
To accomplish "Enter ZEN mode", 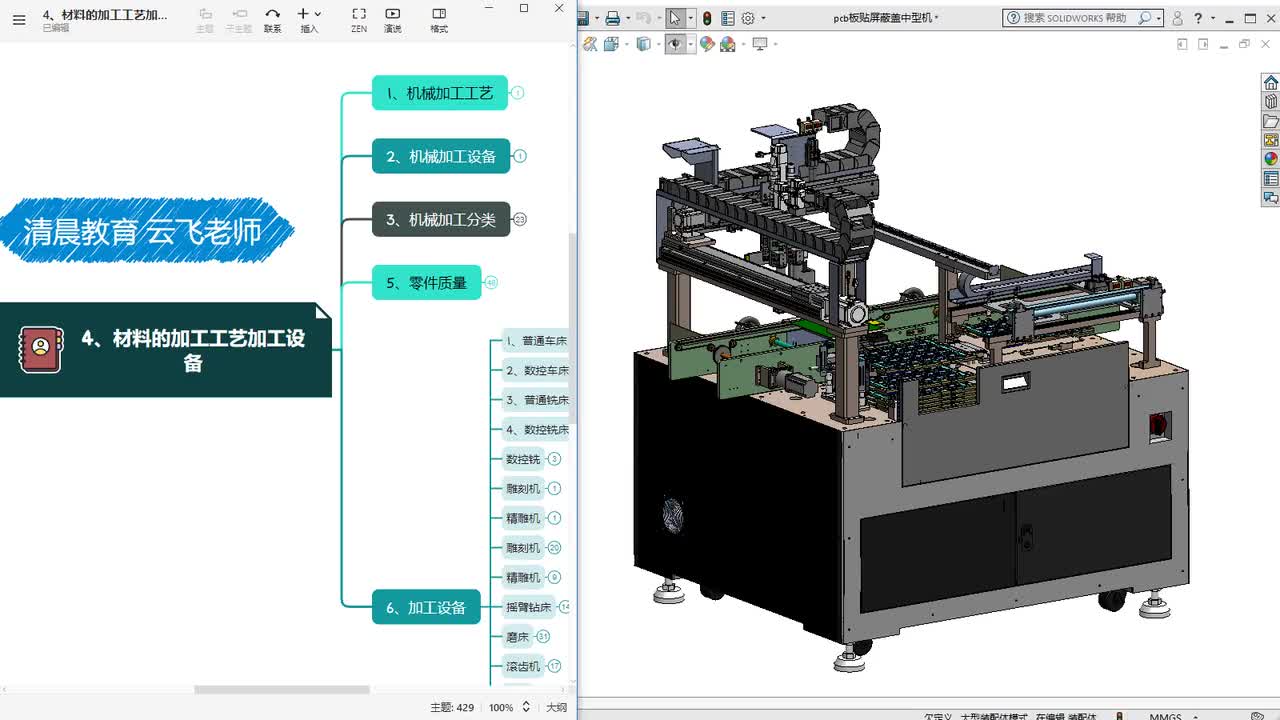I will (x=359, y=19).
